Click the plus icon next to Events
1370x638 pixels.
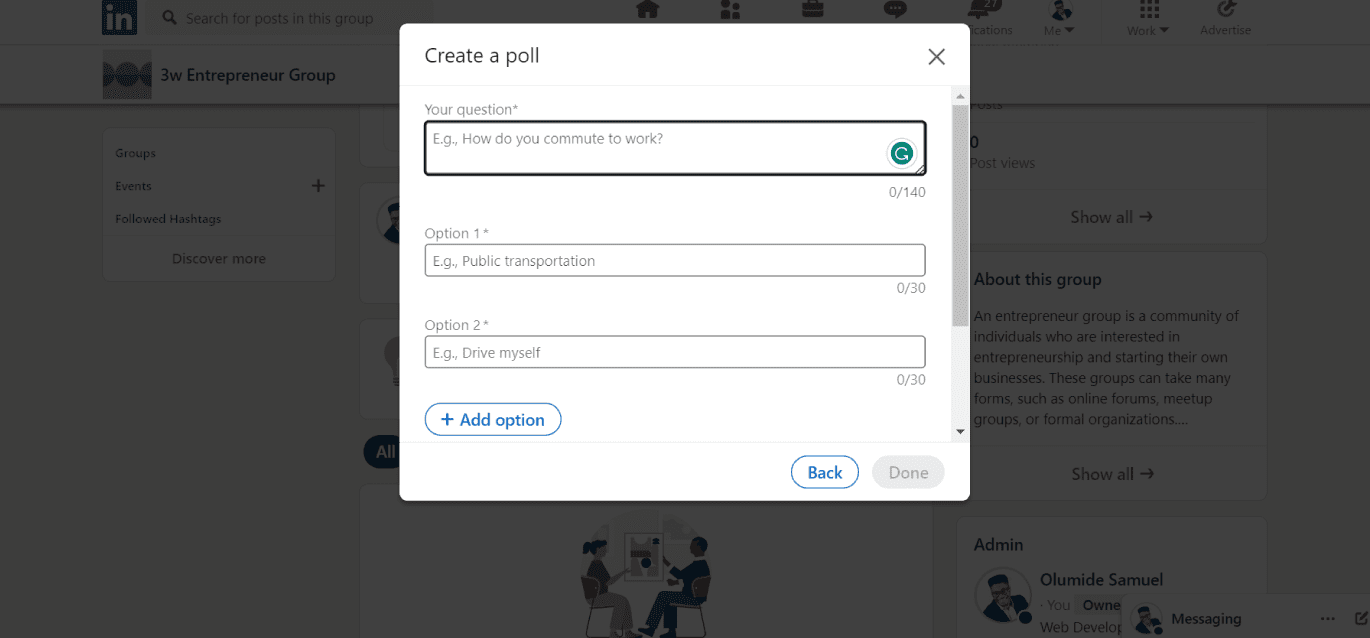click(x=318, y=185)
